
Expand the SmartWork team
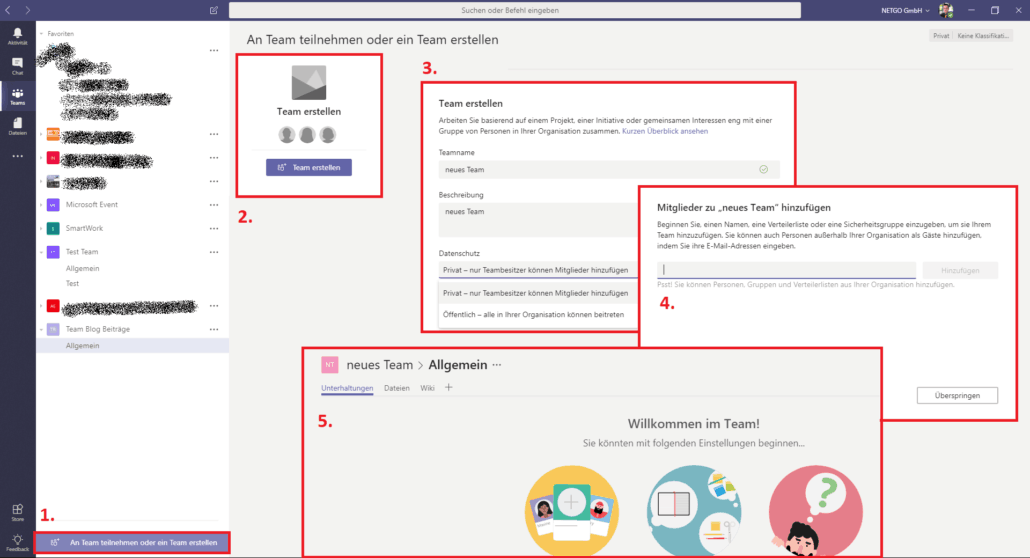(x=41, y=229)
